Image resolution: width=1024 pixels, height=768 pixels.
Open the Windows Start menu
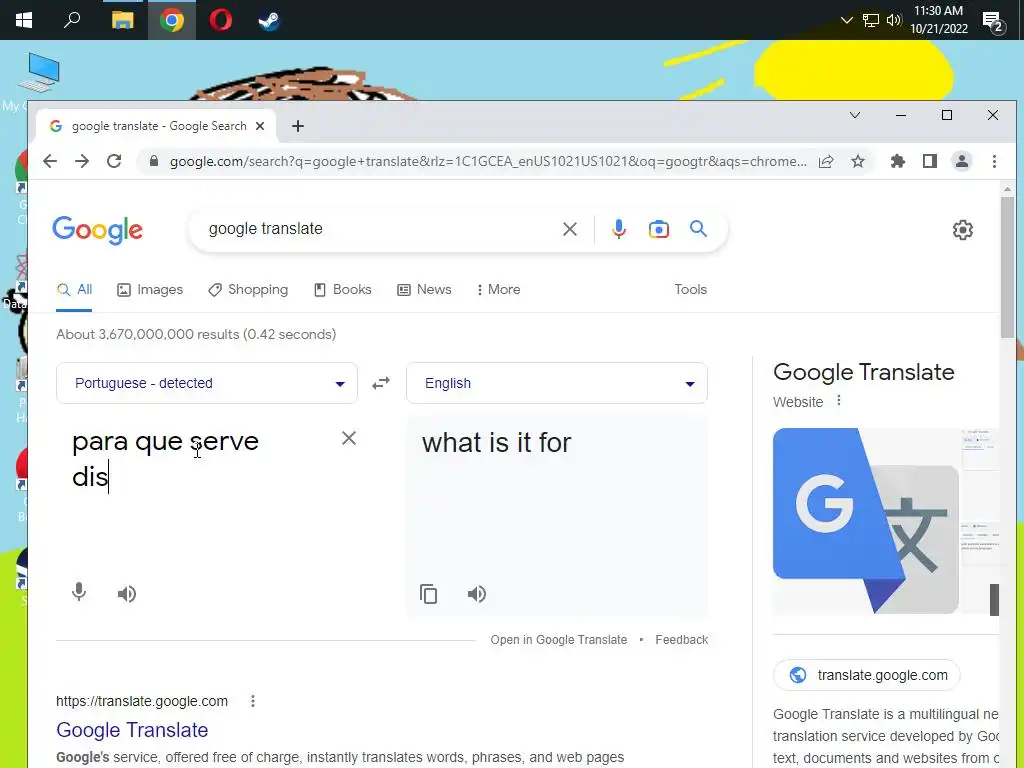(24, 20)
